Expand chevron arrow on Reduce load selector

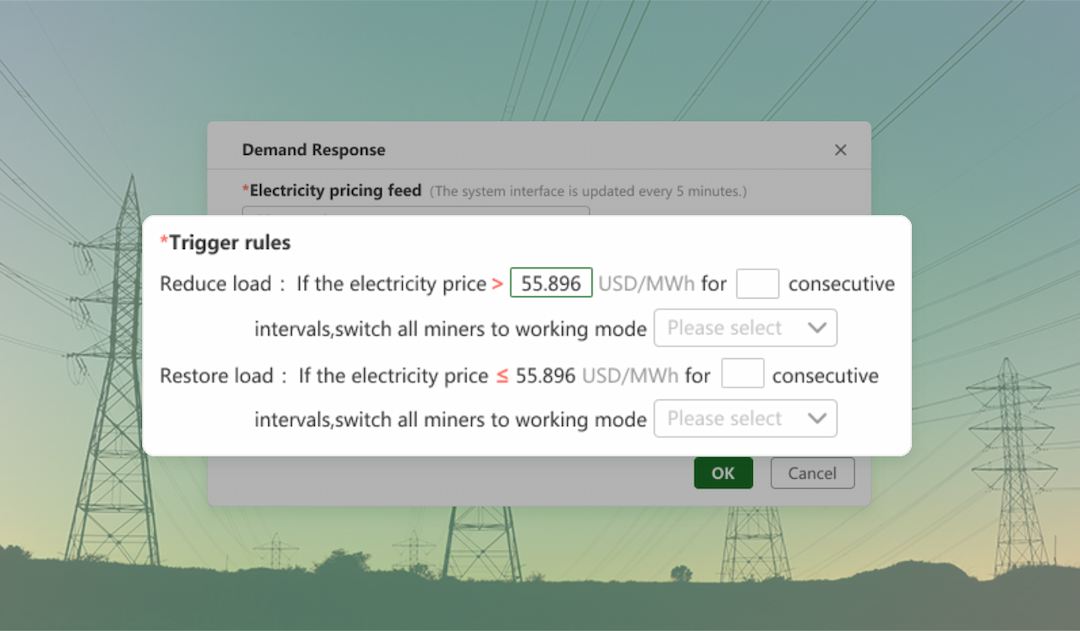click(817, 328)
